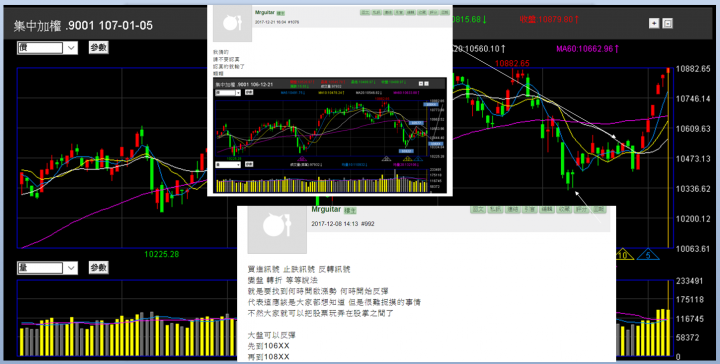Open Mrguitar profile in the #1075 post
This screenshot has height=364, width=720.
coord(264,12)
